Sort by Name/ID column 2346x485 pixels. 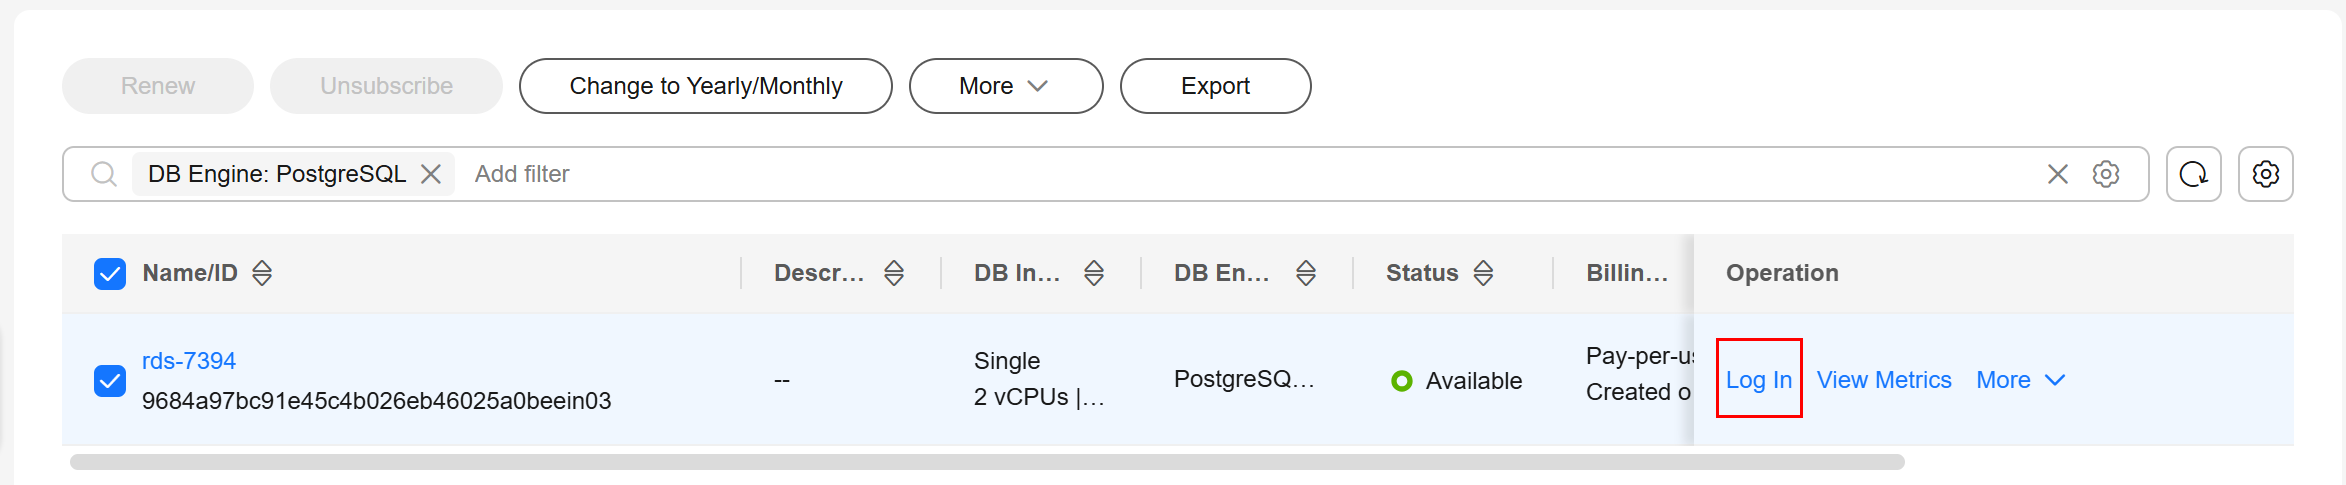(262, 273)
